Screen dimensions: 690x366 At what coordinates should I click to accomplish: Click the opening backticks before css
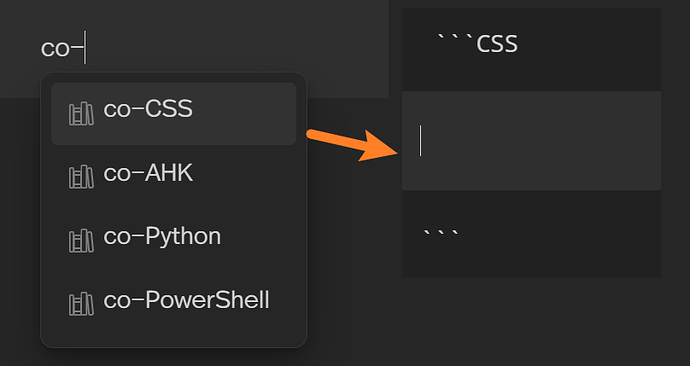pyautogui.click(x=455, y=39)
